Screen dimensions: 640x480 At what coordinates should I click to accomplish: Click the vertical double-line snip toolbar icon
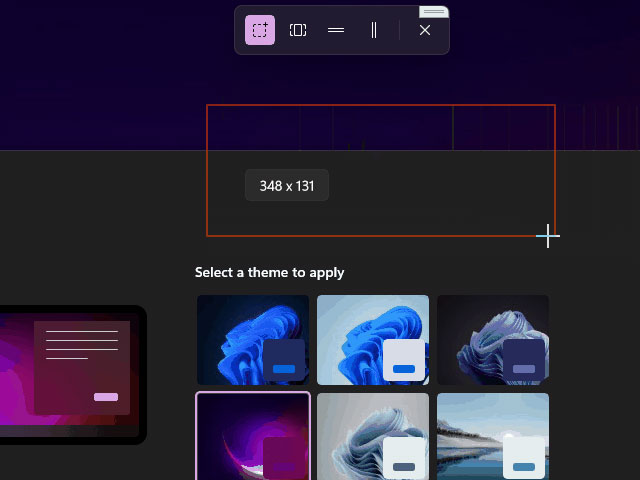click(x=374, y=30)
